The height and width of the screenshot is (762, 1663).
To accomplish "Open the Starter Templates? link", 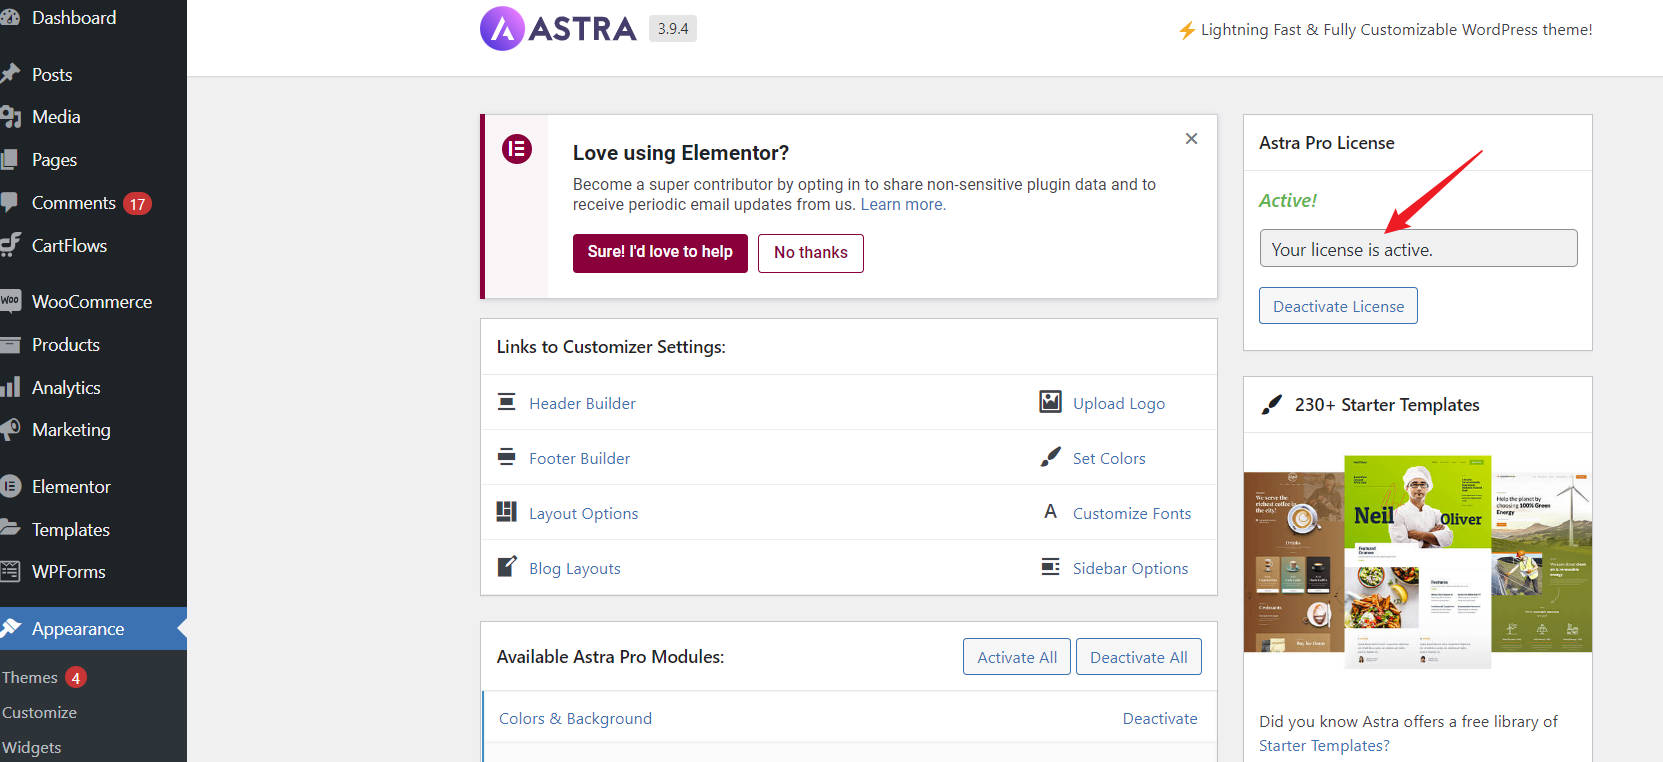I will [x=1324, y=745].
